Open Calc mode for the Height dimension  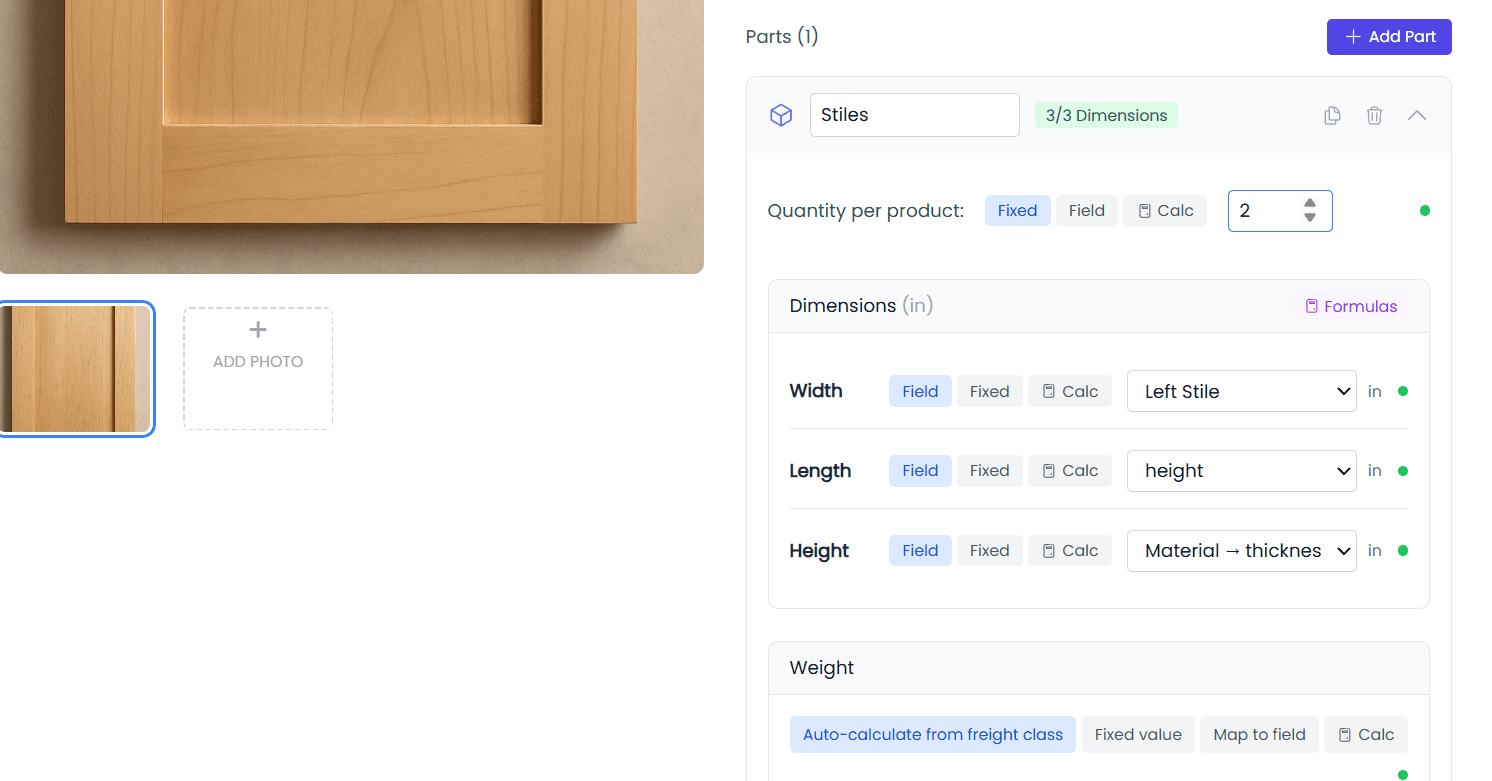1069,550
